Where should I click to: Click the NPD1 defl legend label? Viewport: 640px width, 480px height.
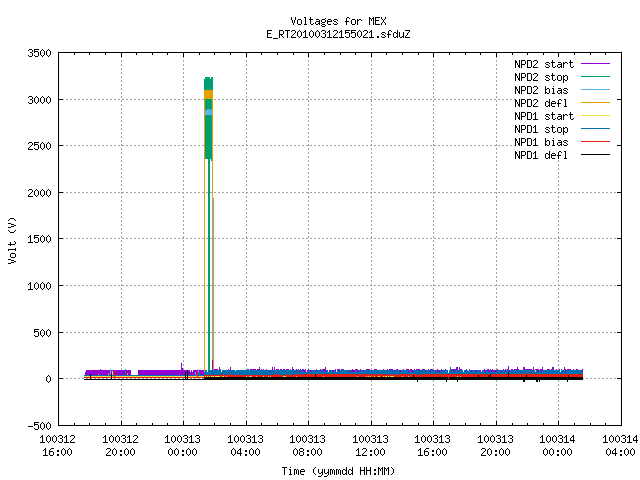(x=541, y=156)
